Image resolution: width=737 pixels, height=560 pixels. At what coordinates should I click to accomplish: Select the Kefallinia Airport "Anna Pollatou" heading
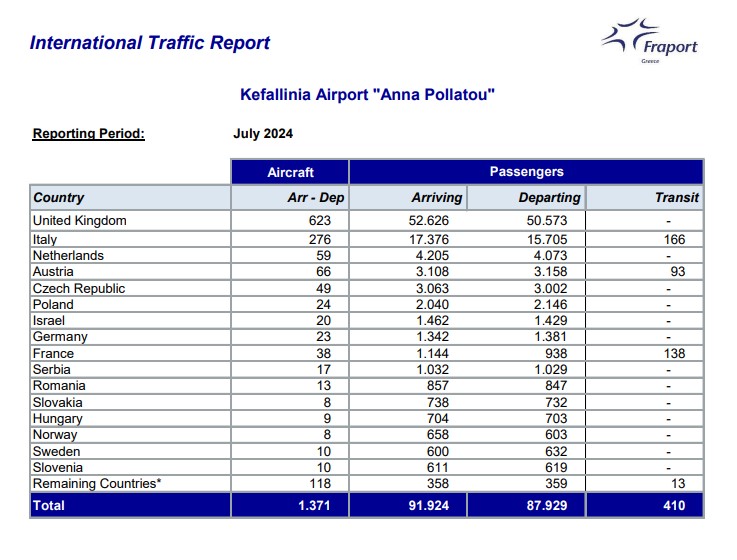pos(368,95)
